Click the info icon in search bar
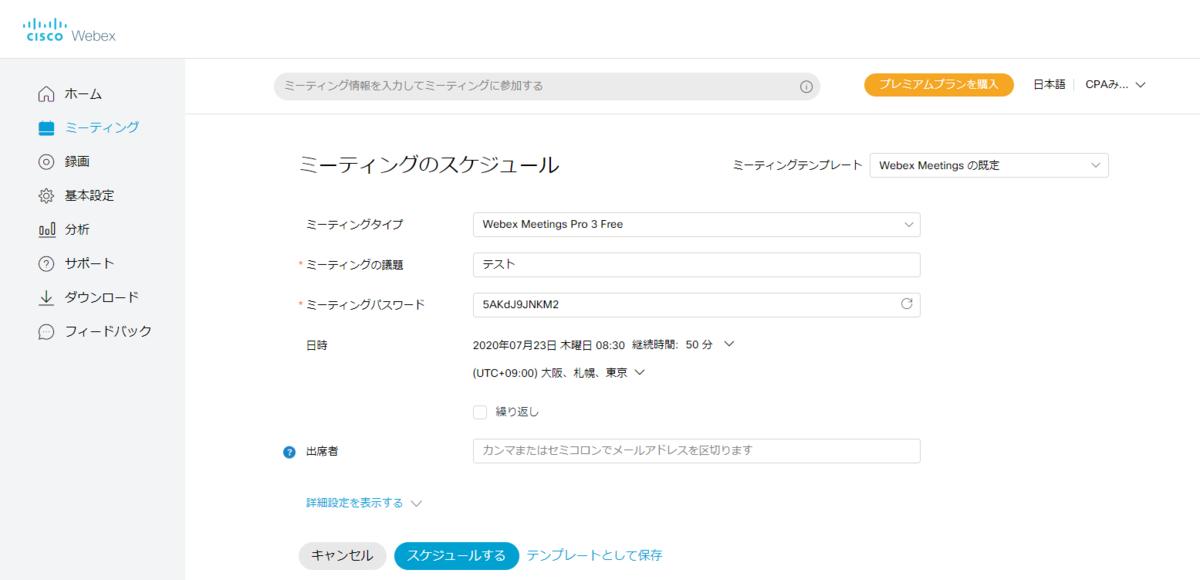 [806, 87]
